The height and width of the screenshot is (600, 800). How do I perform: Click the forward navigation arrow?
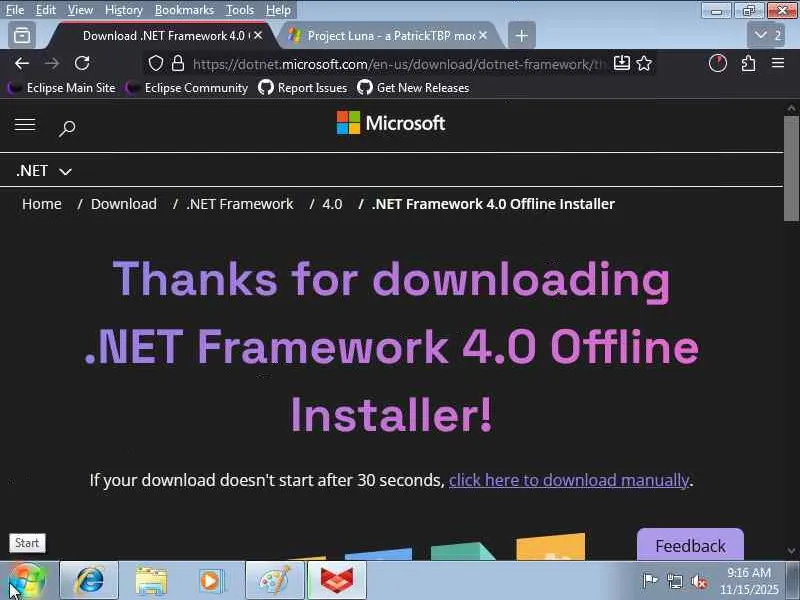tap(52, 63)
